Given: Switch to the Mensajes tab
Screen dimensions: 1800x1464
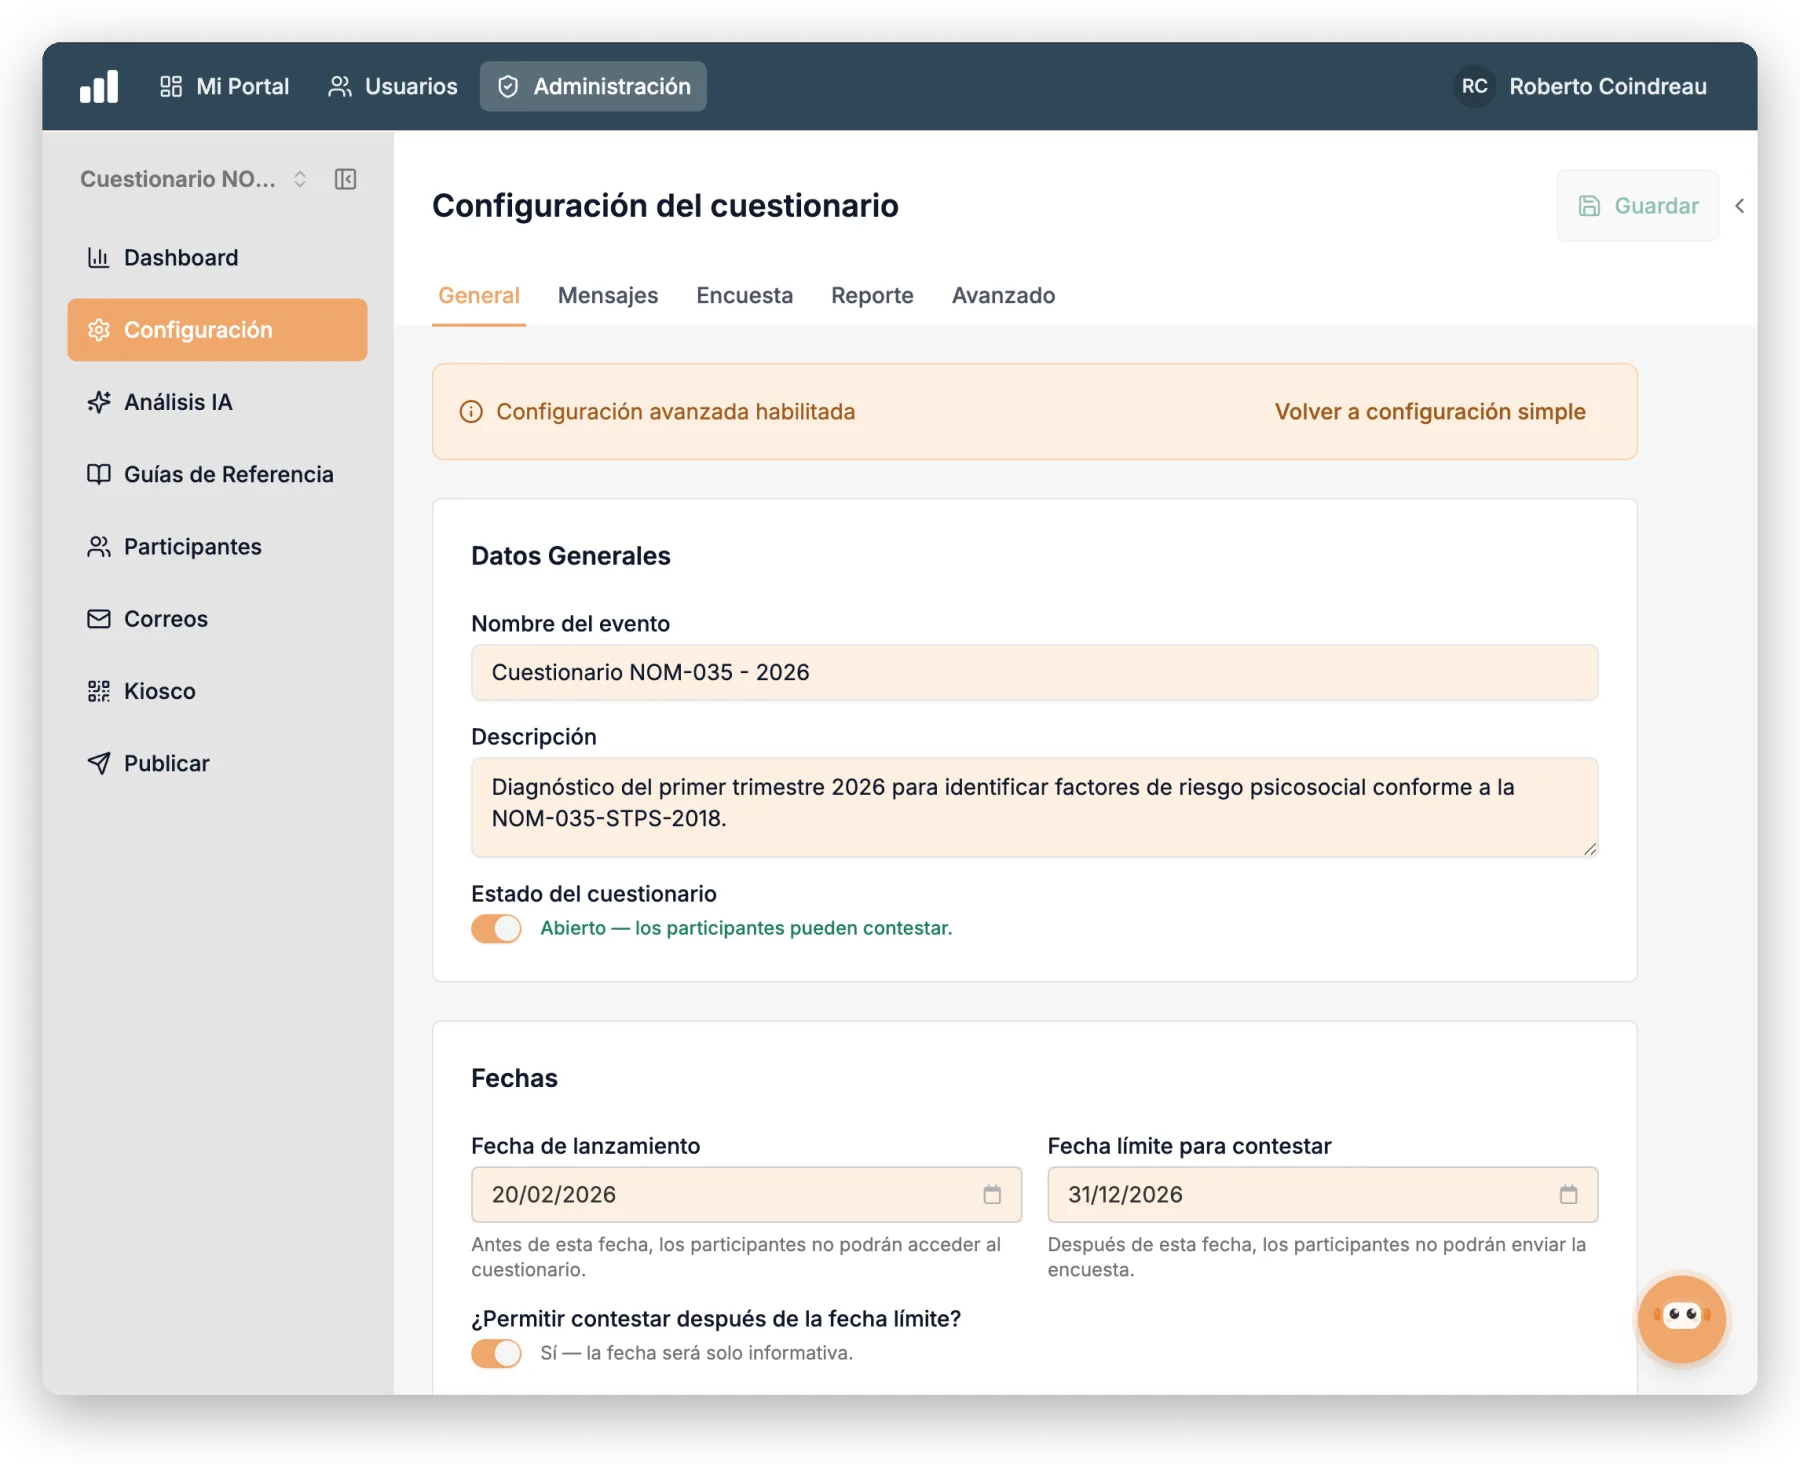Looking at the screenshot, I should coord(608,296).
